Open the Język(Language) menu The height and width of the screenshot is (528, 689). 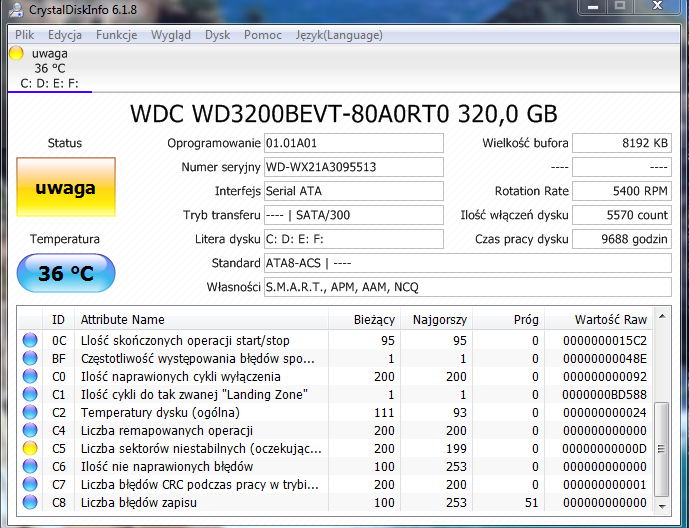tap(339, 35)
